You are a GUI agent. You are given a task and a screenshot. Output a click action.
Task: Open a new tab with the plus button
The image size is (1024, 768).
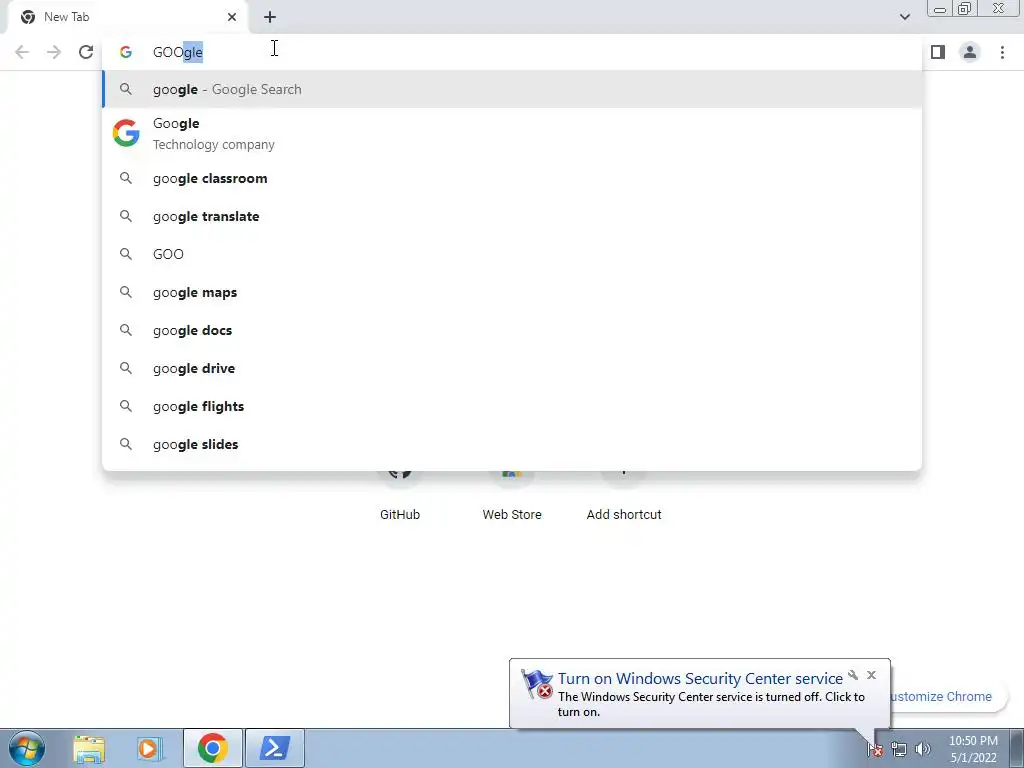tap(270, 17)
